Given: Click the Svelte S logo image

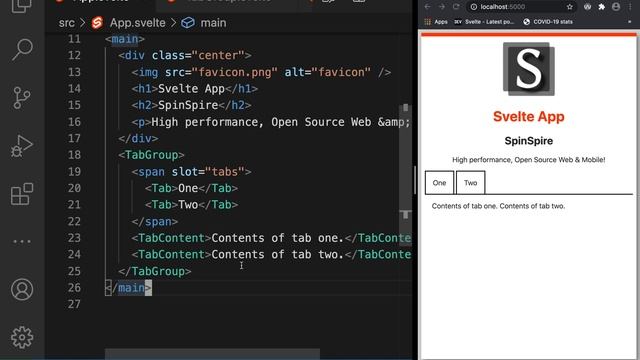Looking at the screenshot, I should point(529,69).
